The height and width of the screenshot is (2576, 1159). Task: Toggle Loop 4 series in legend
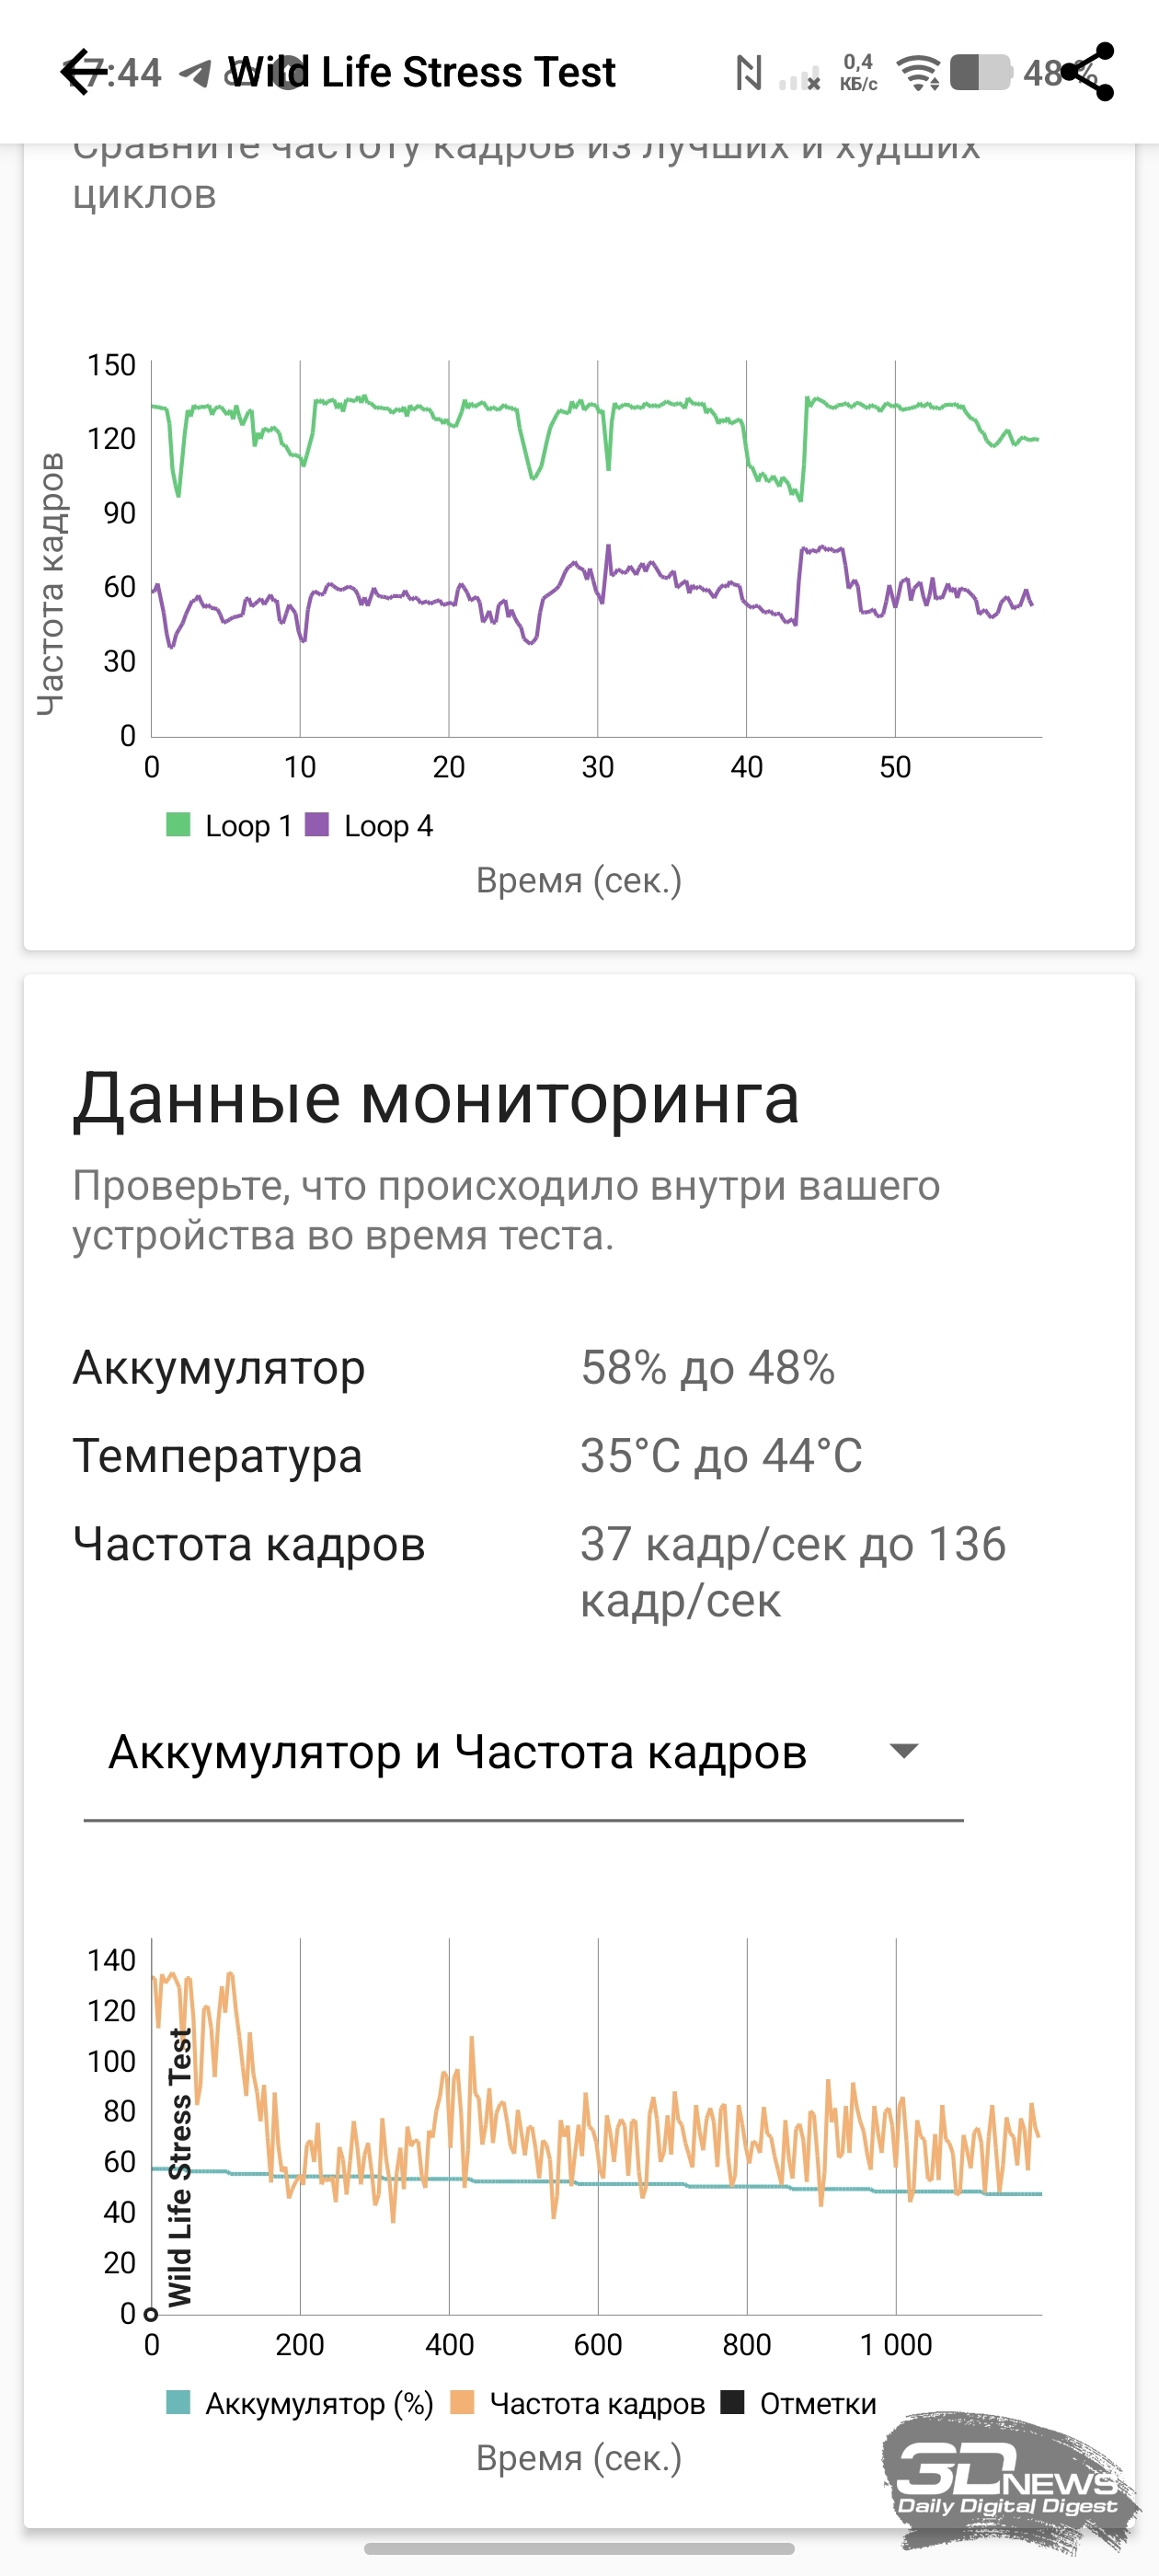coord(369,826)
